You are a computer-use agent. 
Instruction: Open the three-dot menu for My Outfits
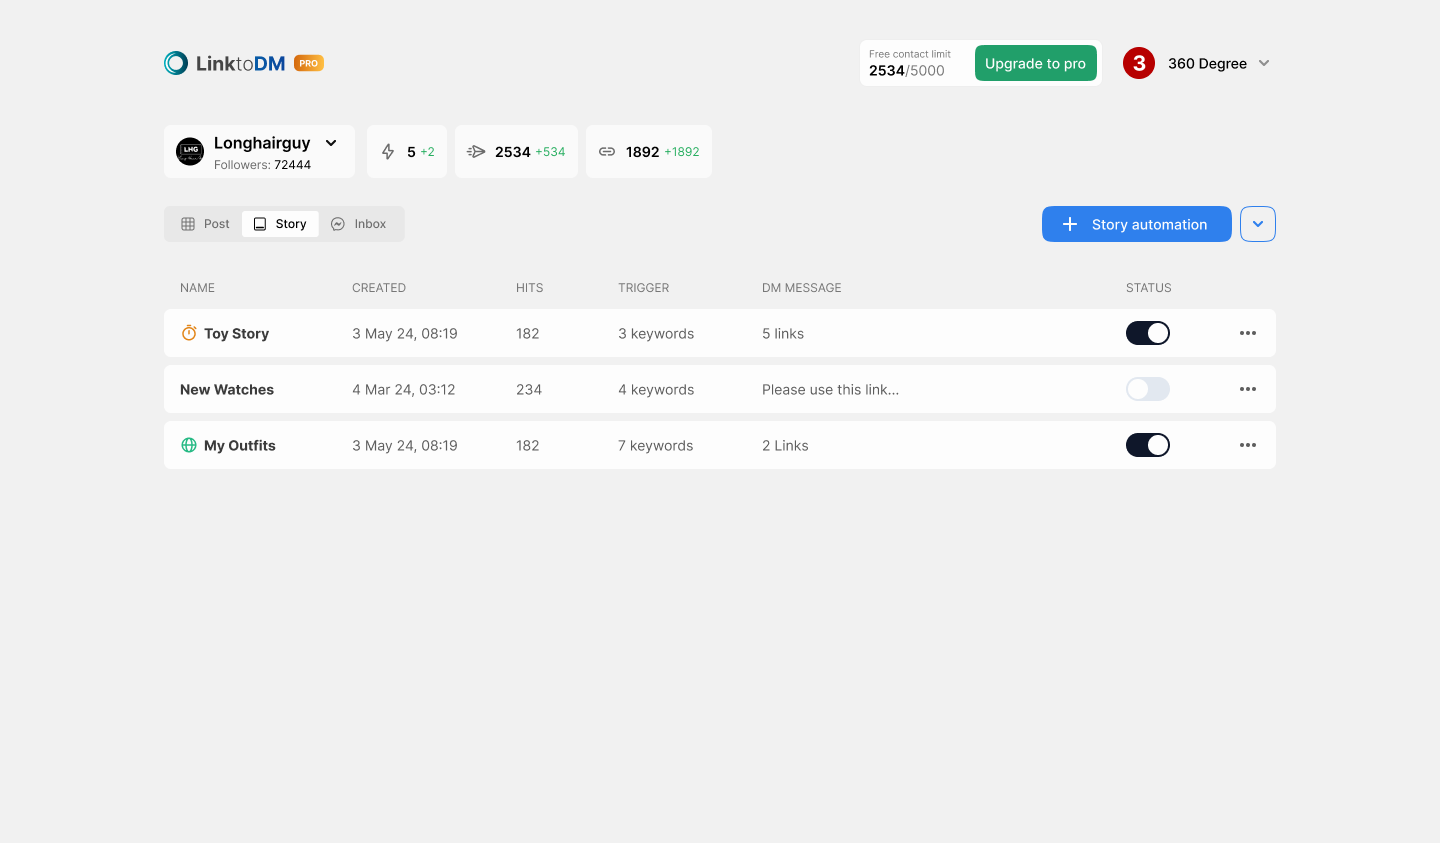[1247, 445]
